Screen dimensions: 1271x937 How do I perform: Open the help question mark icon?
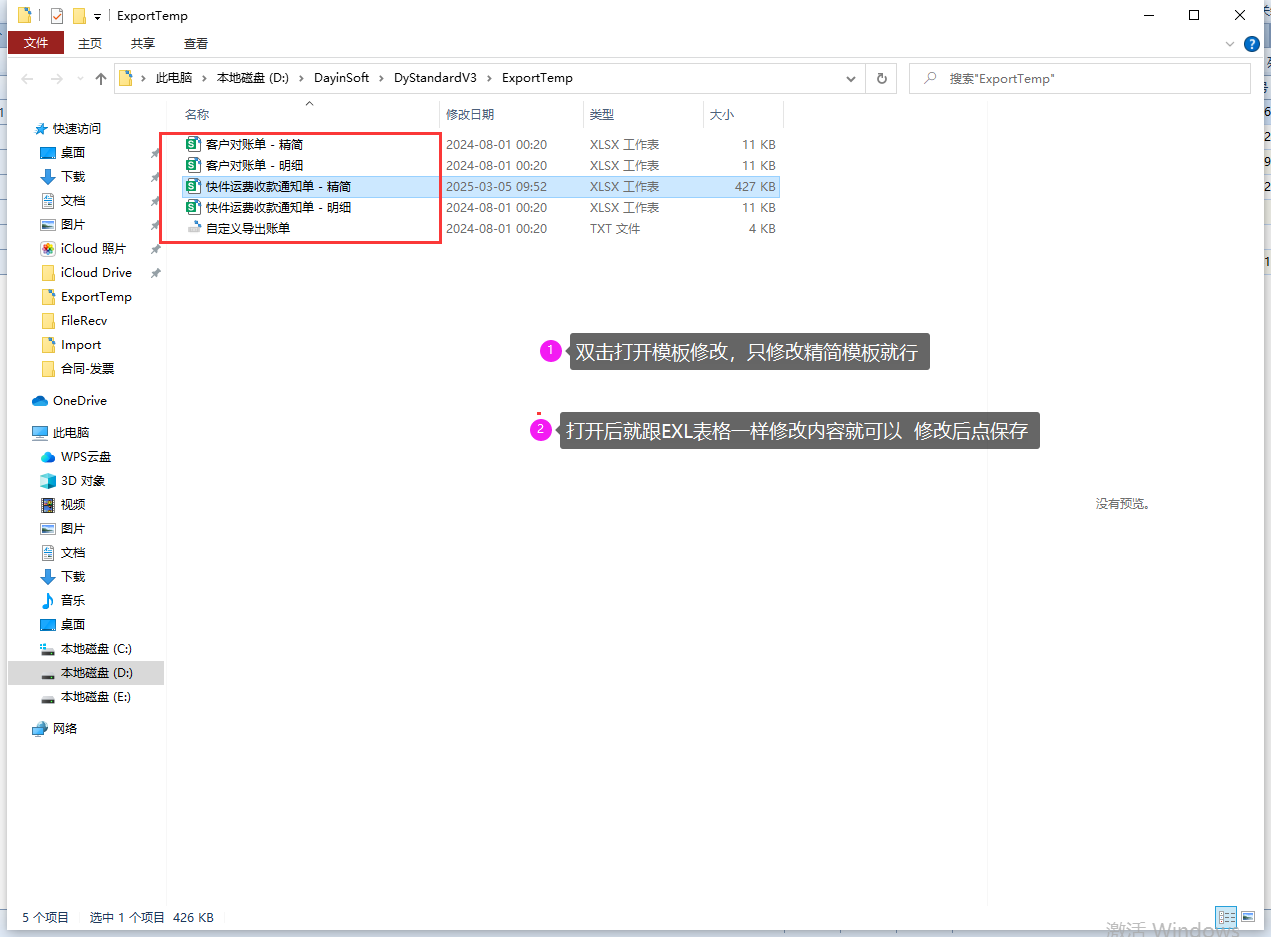pyautogui.click(x=1251, y=44)
